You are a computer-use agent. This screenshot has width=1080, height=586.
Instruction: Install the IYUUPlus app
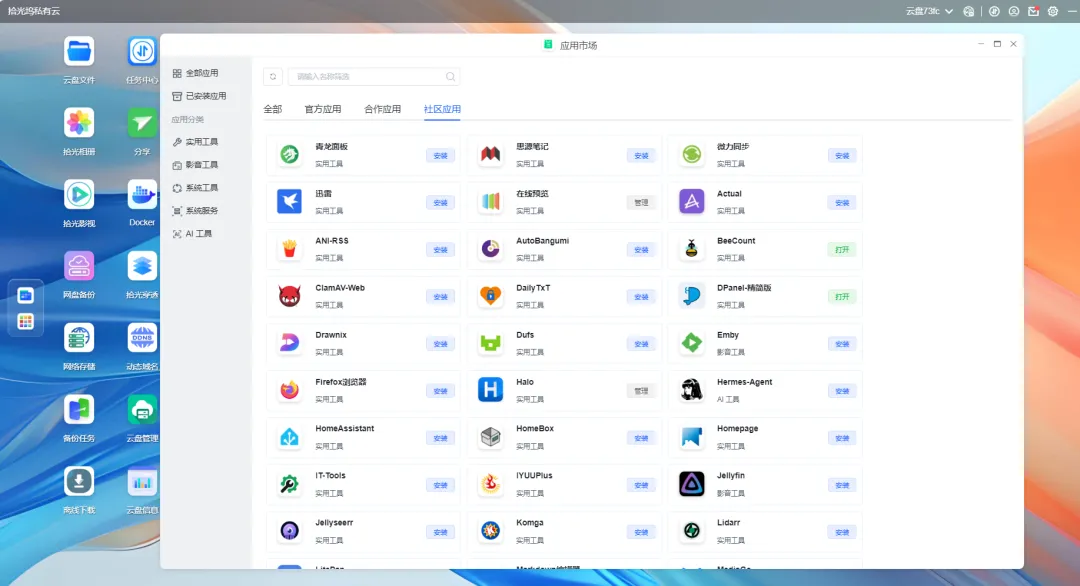tap(641, 485)
